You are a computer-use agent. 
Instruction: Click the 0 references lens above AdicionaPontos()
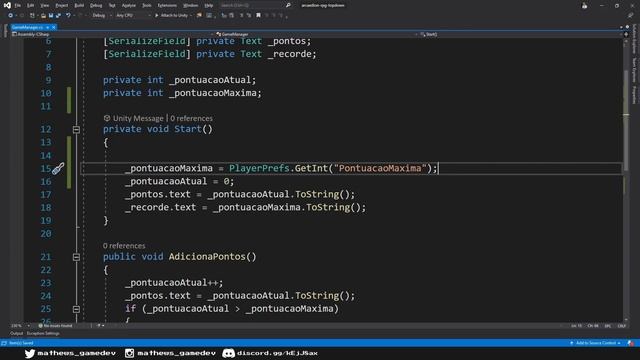tap(124, 246)
